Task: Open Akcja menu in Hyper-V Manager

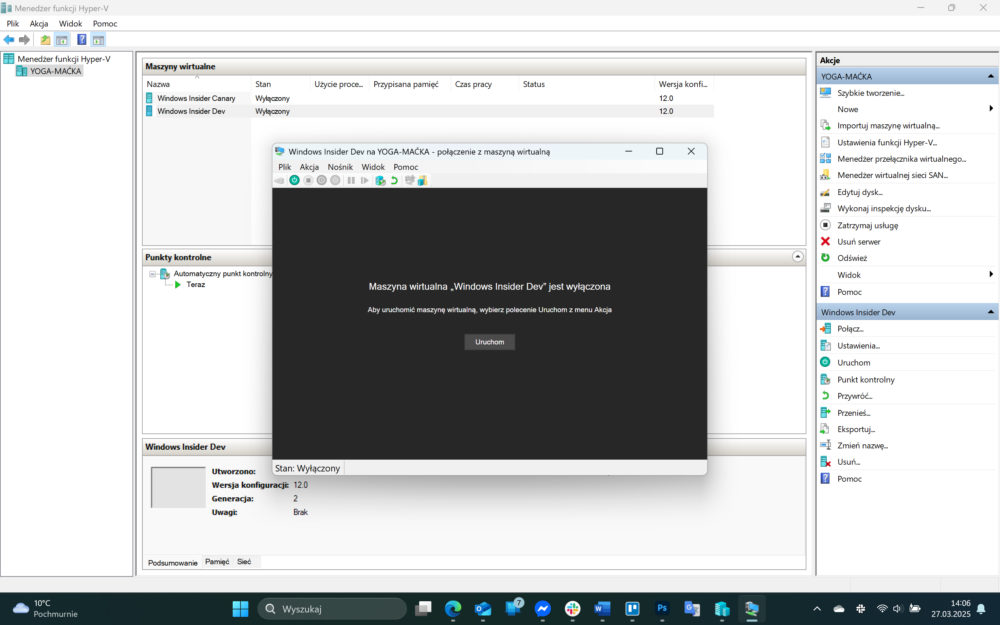Action: coord(39,24)
